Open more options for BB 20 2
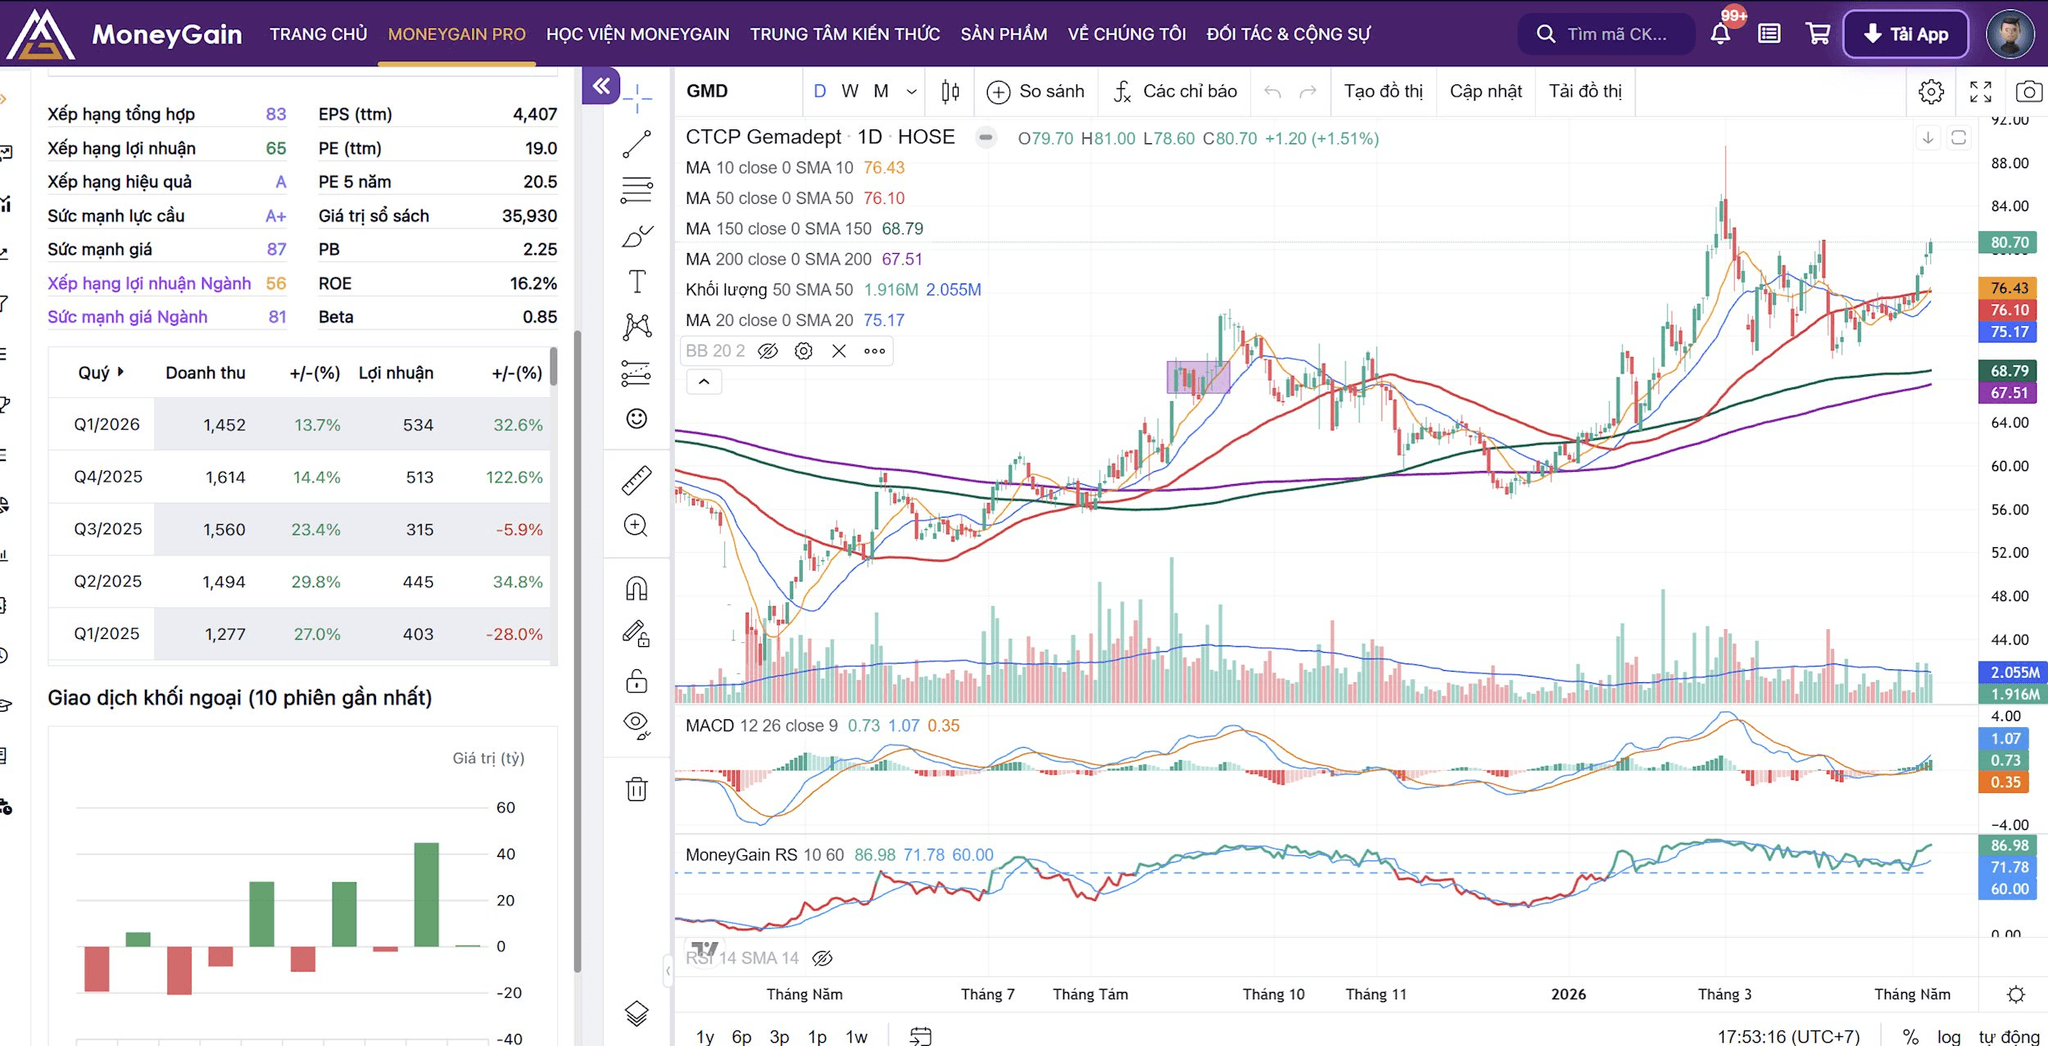 click(875, 351)
